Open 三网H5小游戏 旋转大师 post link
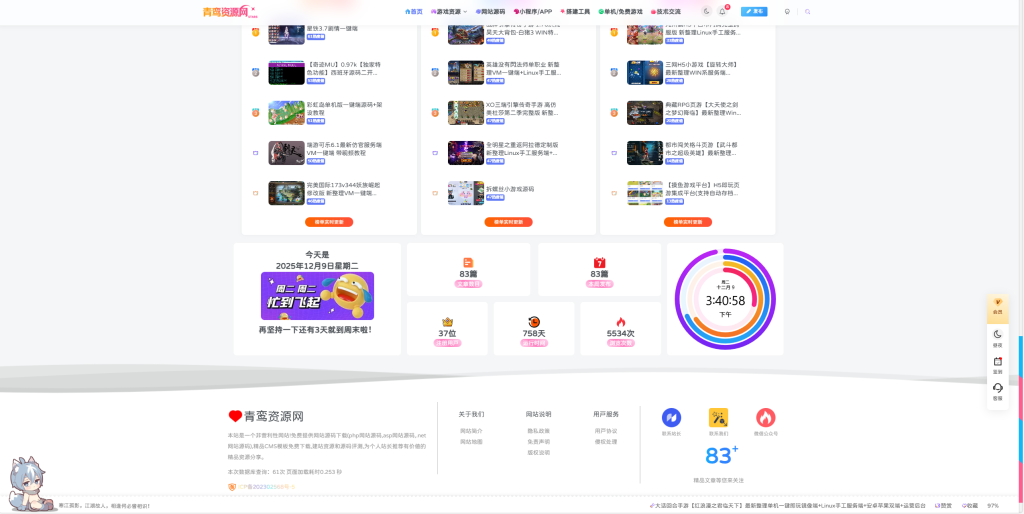Viewport: 1024px width, 514px height. [703, 69]
